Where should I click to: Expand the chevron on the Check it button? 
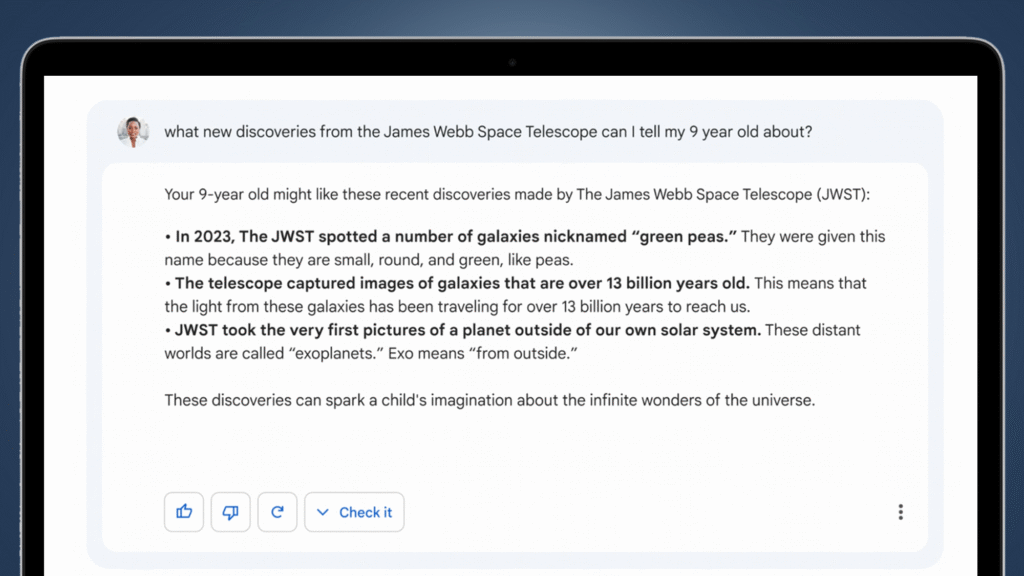(x=322, y=512)
